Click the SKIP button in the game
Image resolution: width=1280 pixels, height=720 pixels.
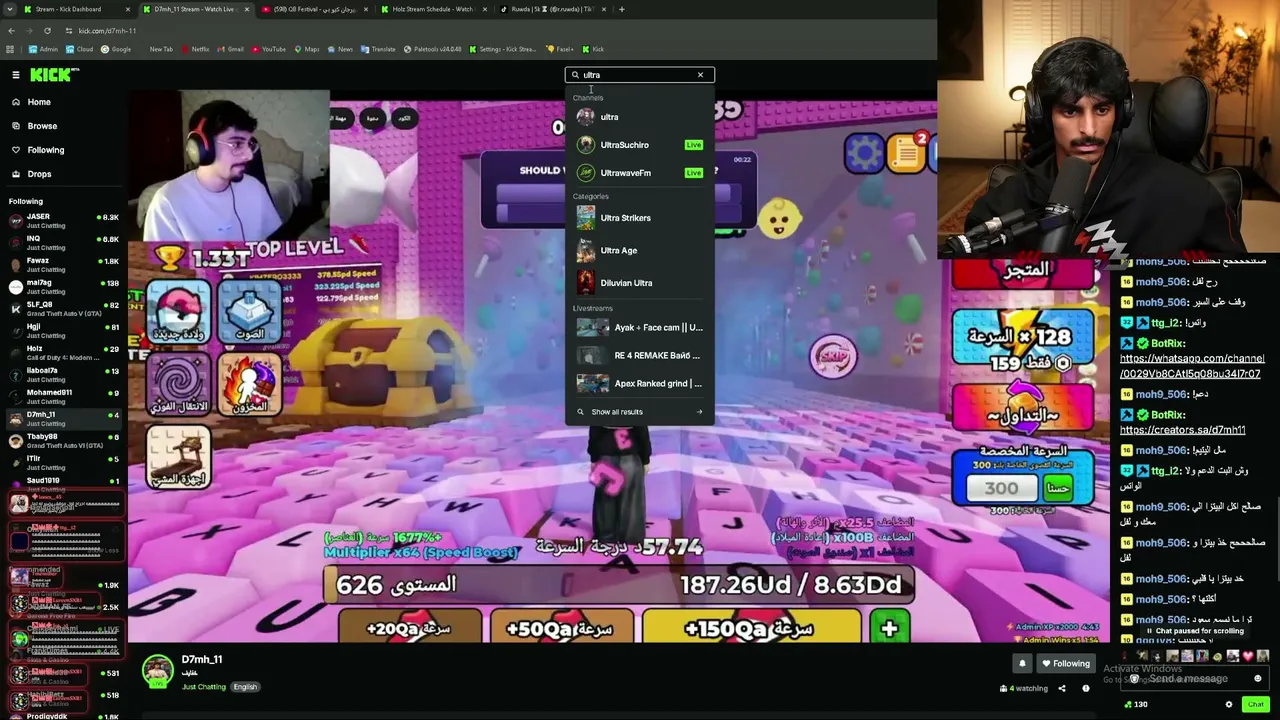[834, 355]
